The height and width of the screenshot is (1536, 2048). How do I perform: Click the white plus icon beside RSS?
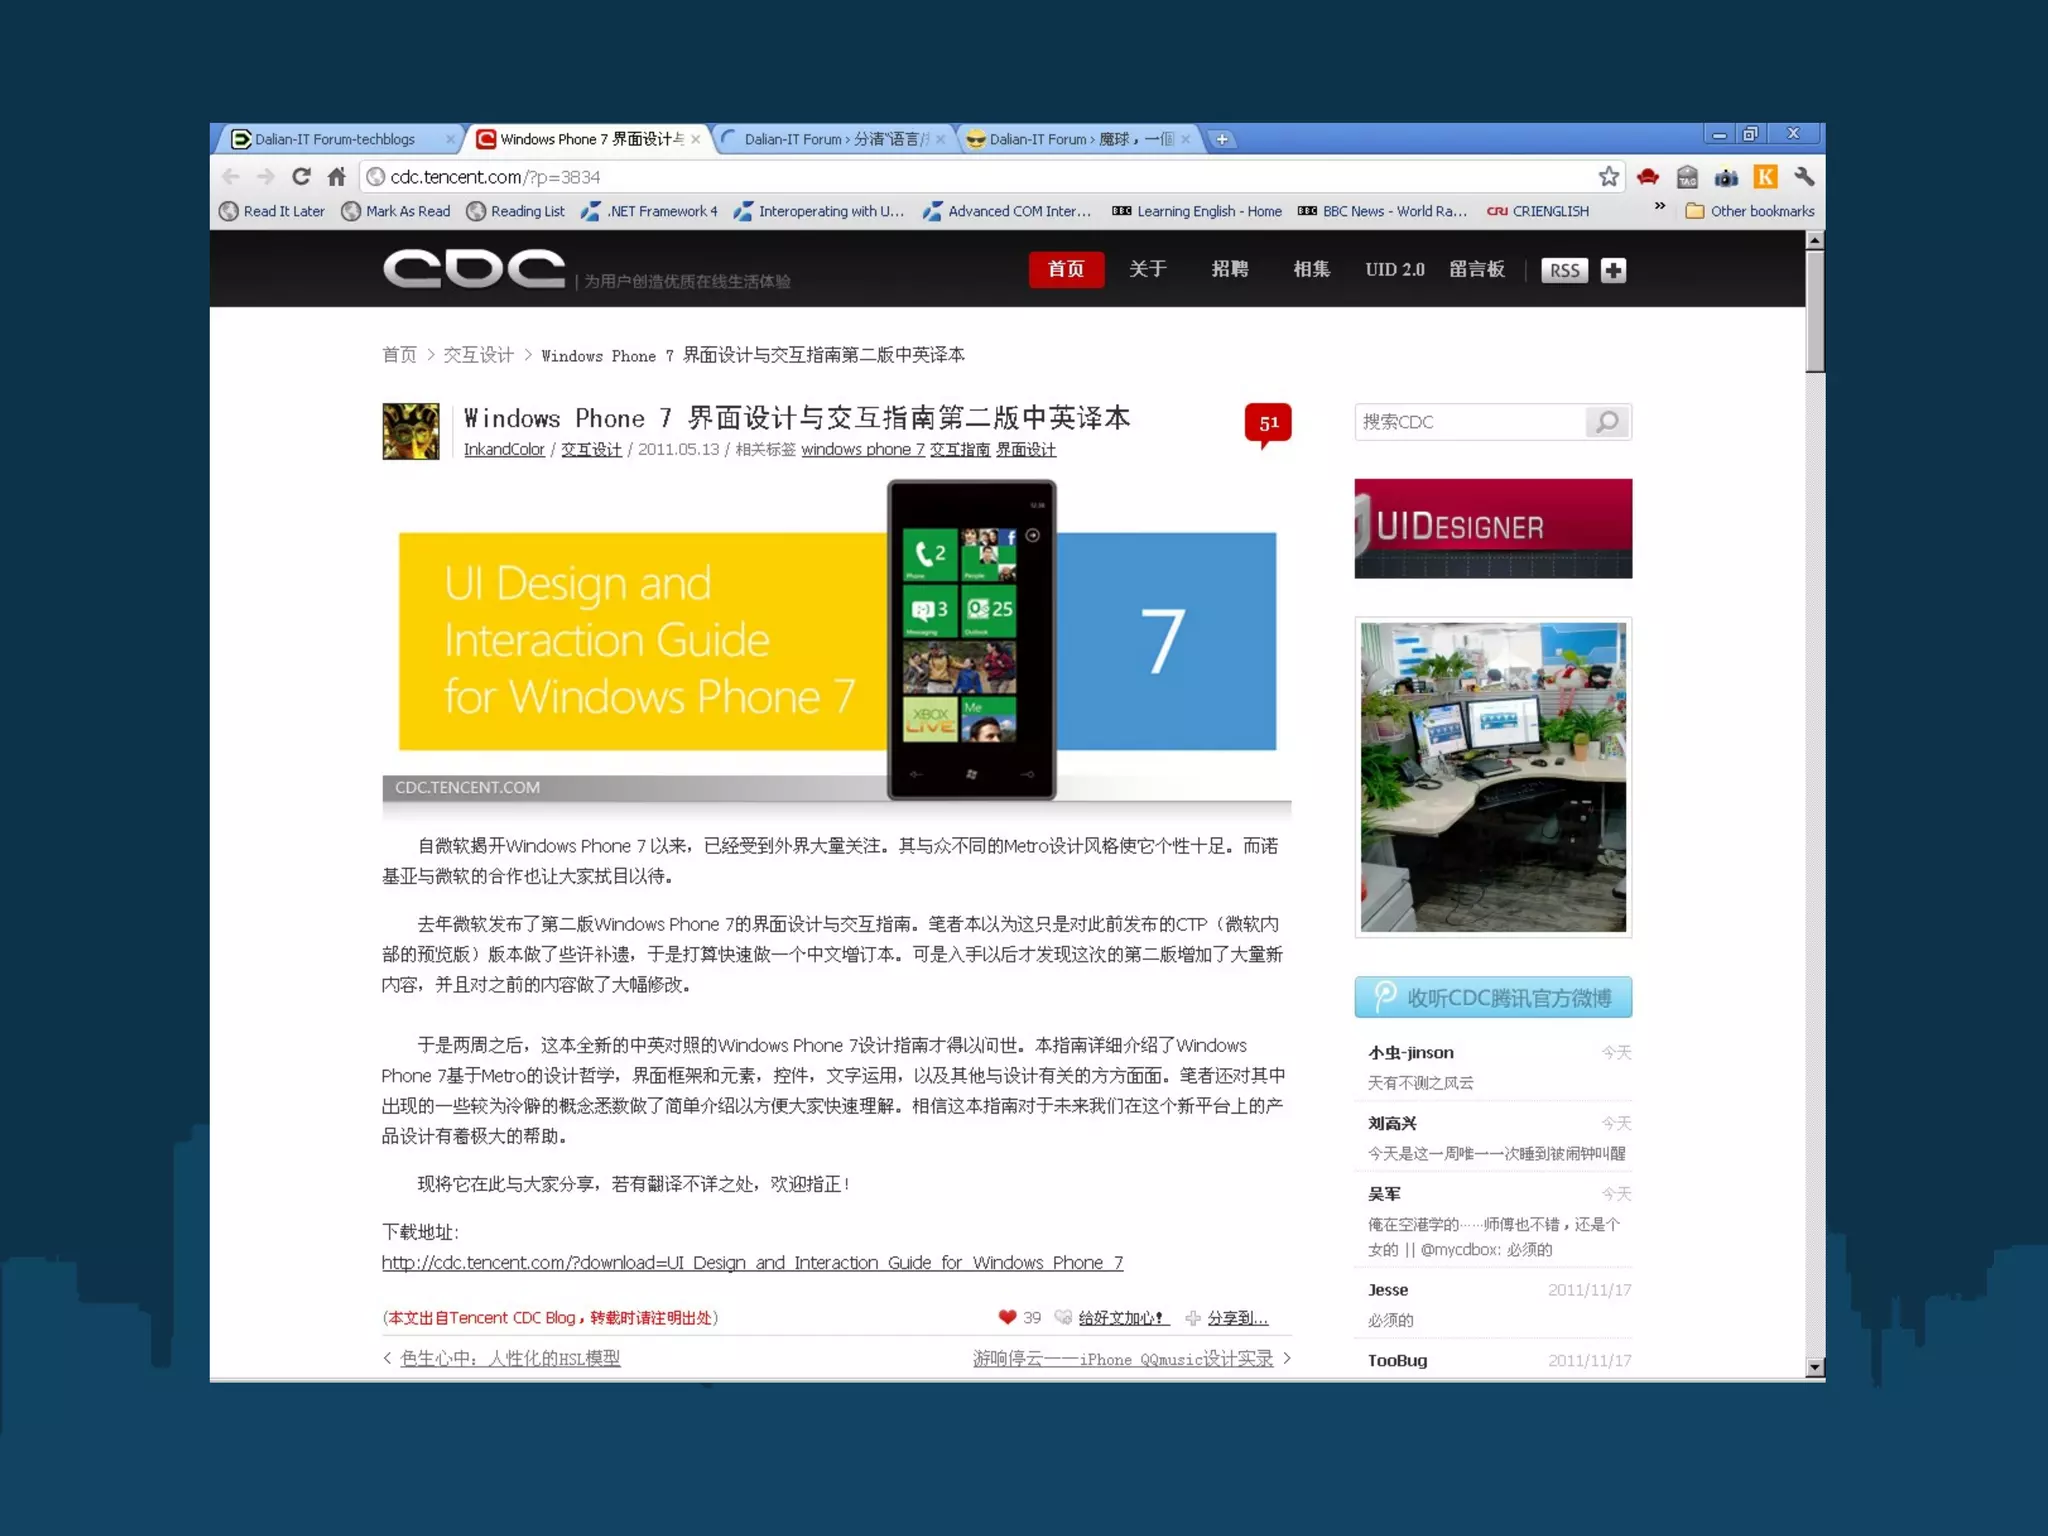click(1613, 270)
